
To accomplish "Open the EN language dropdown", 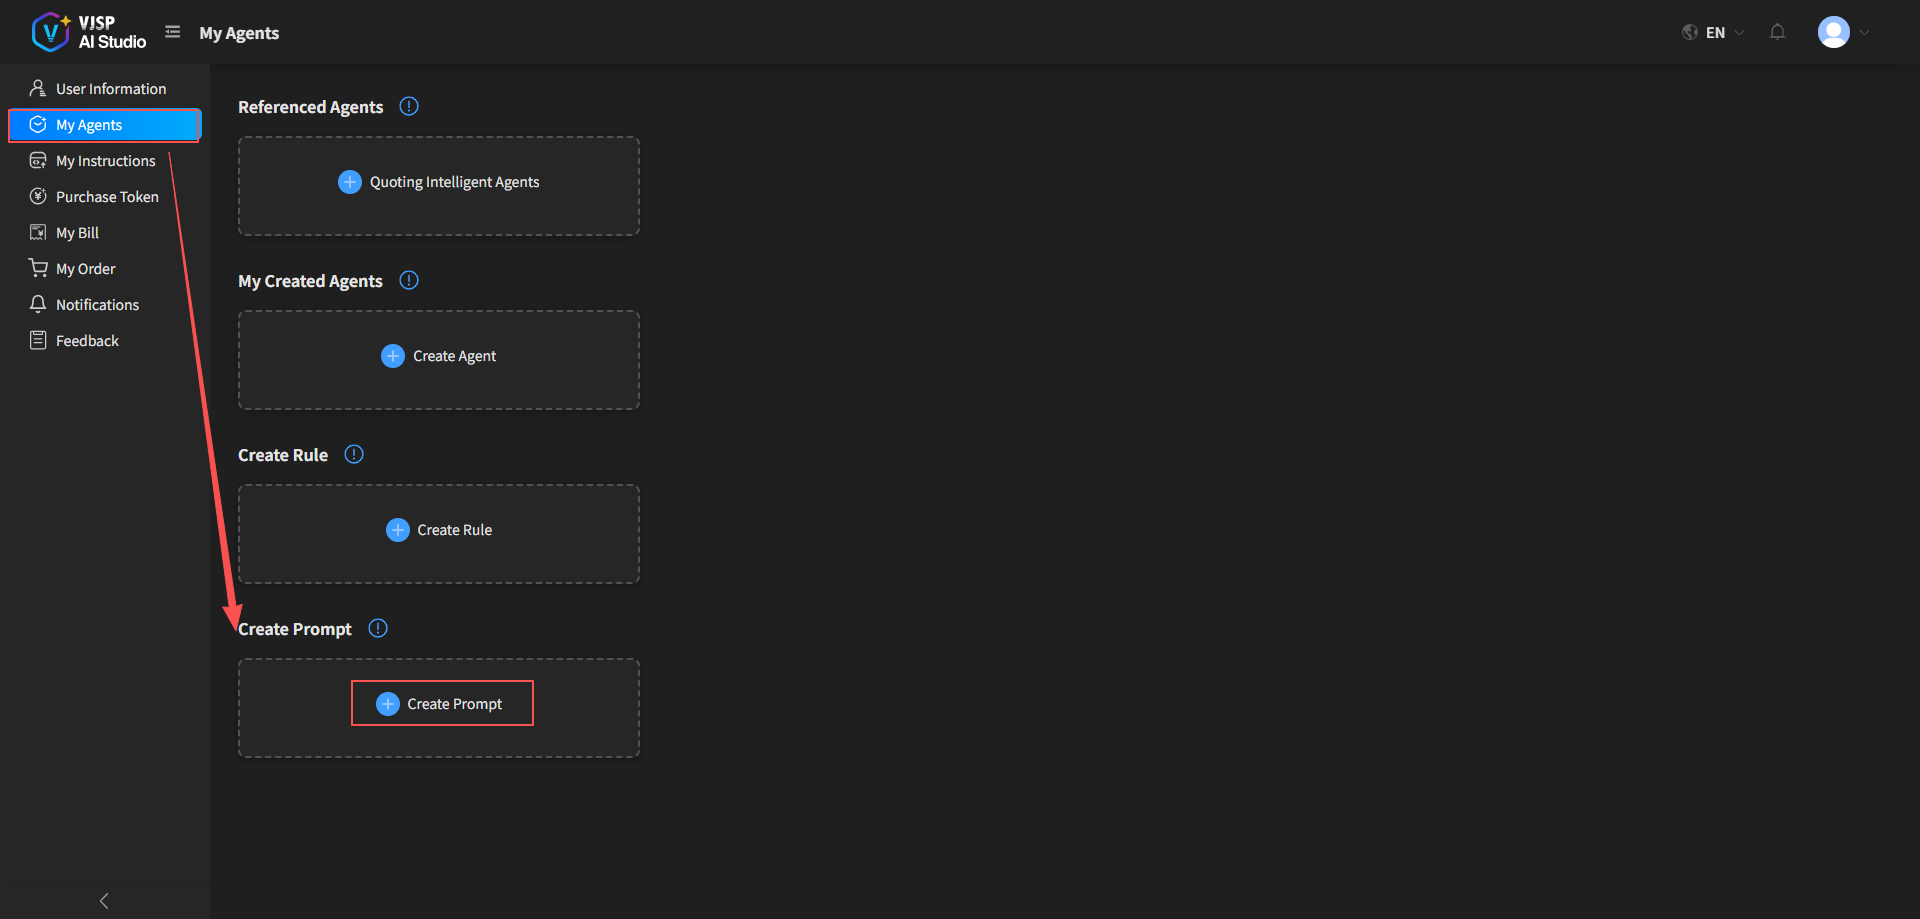I will coord(1714,32).
